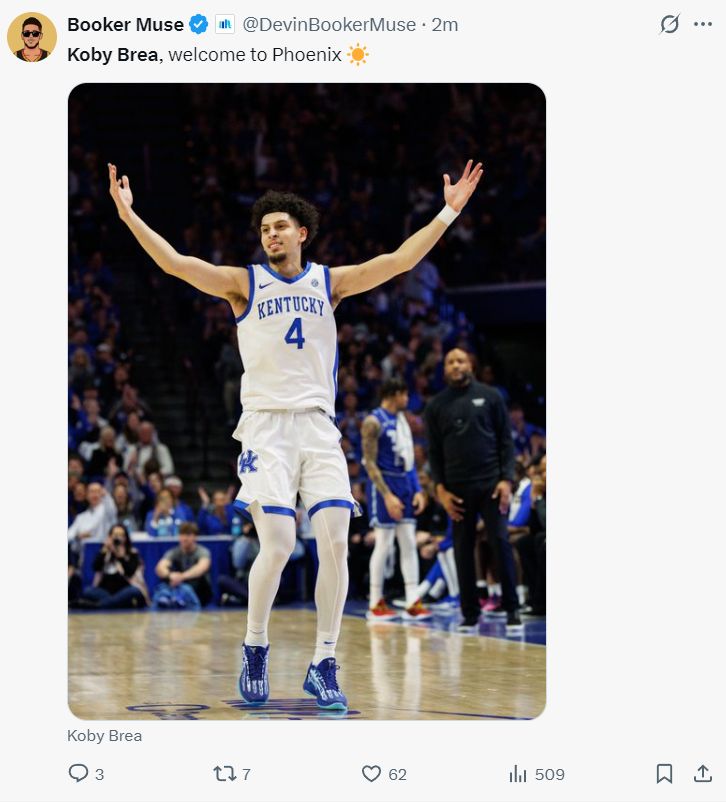Open the three-dot more options menu
The height and width of the screenshot is (804, 726).
[x=703, y=24]
